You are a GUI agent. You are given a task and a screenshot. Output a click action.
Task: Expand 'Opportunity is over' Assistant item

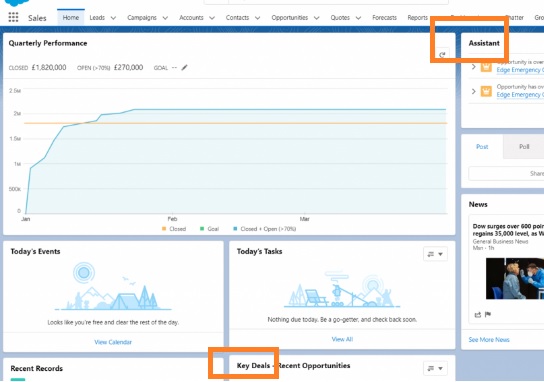click(474, 67)
